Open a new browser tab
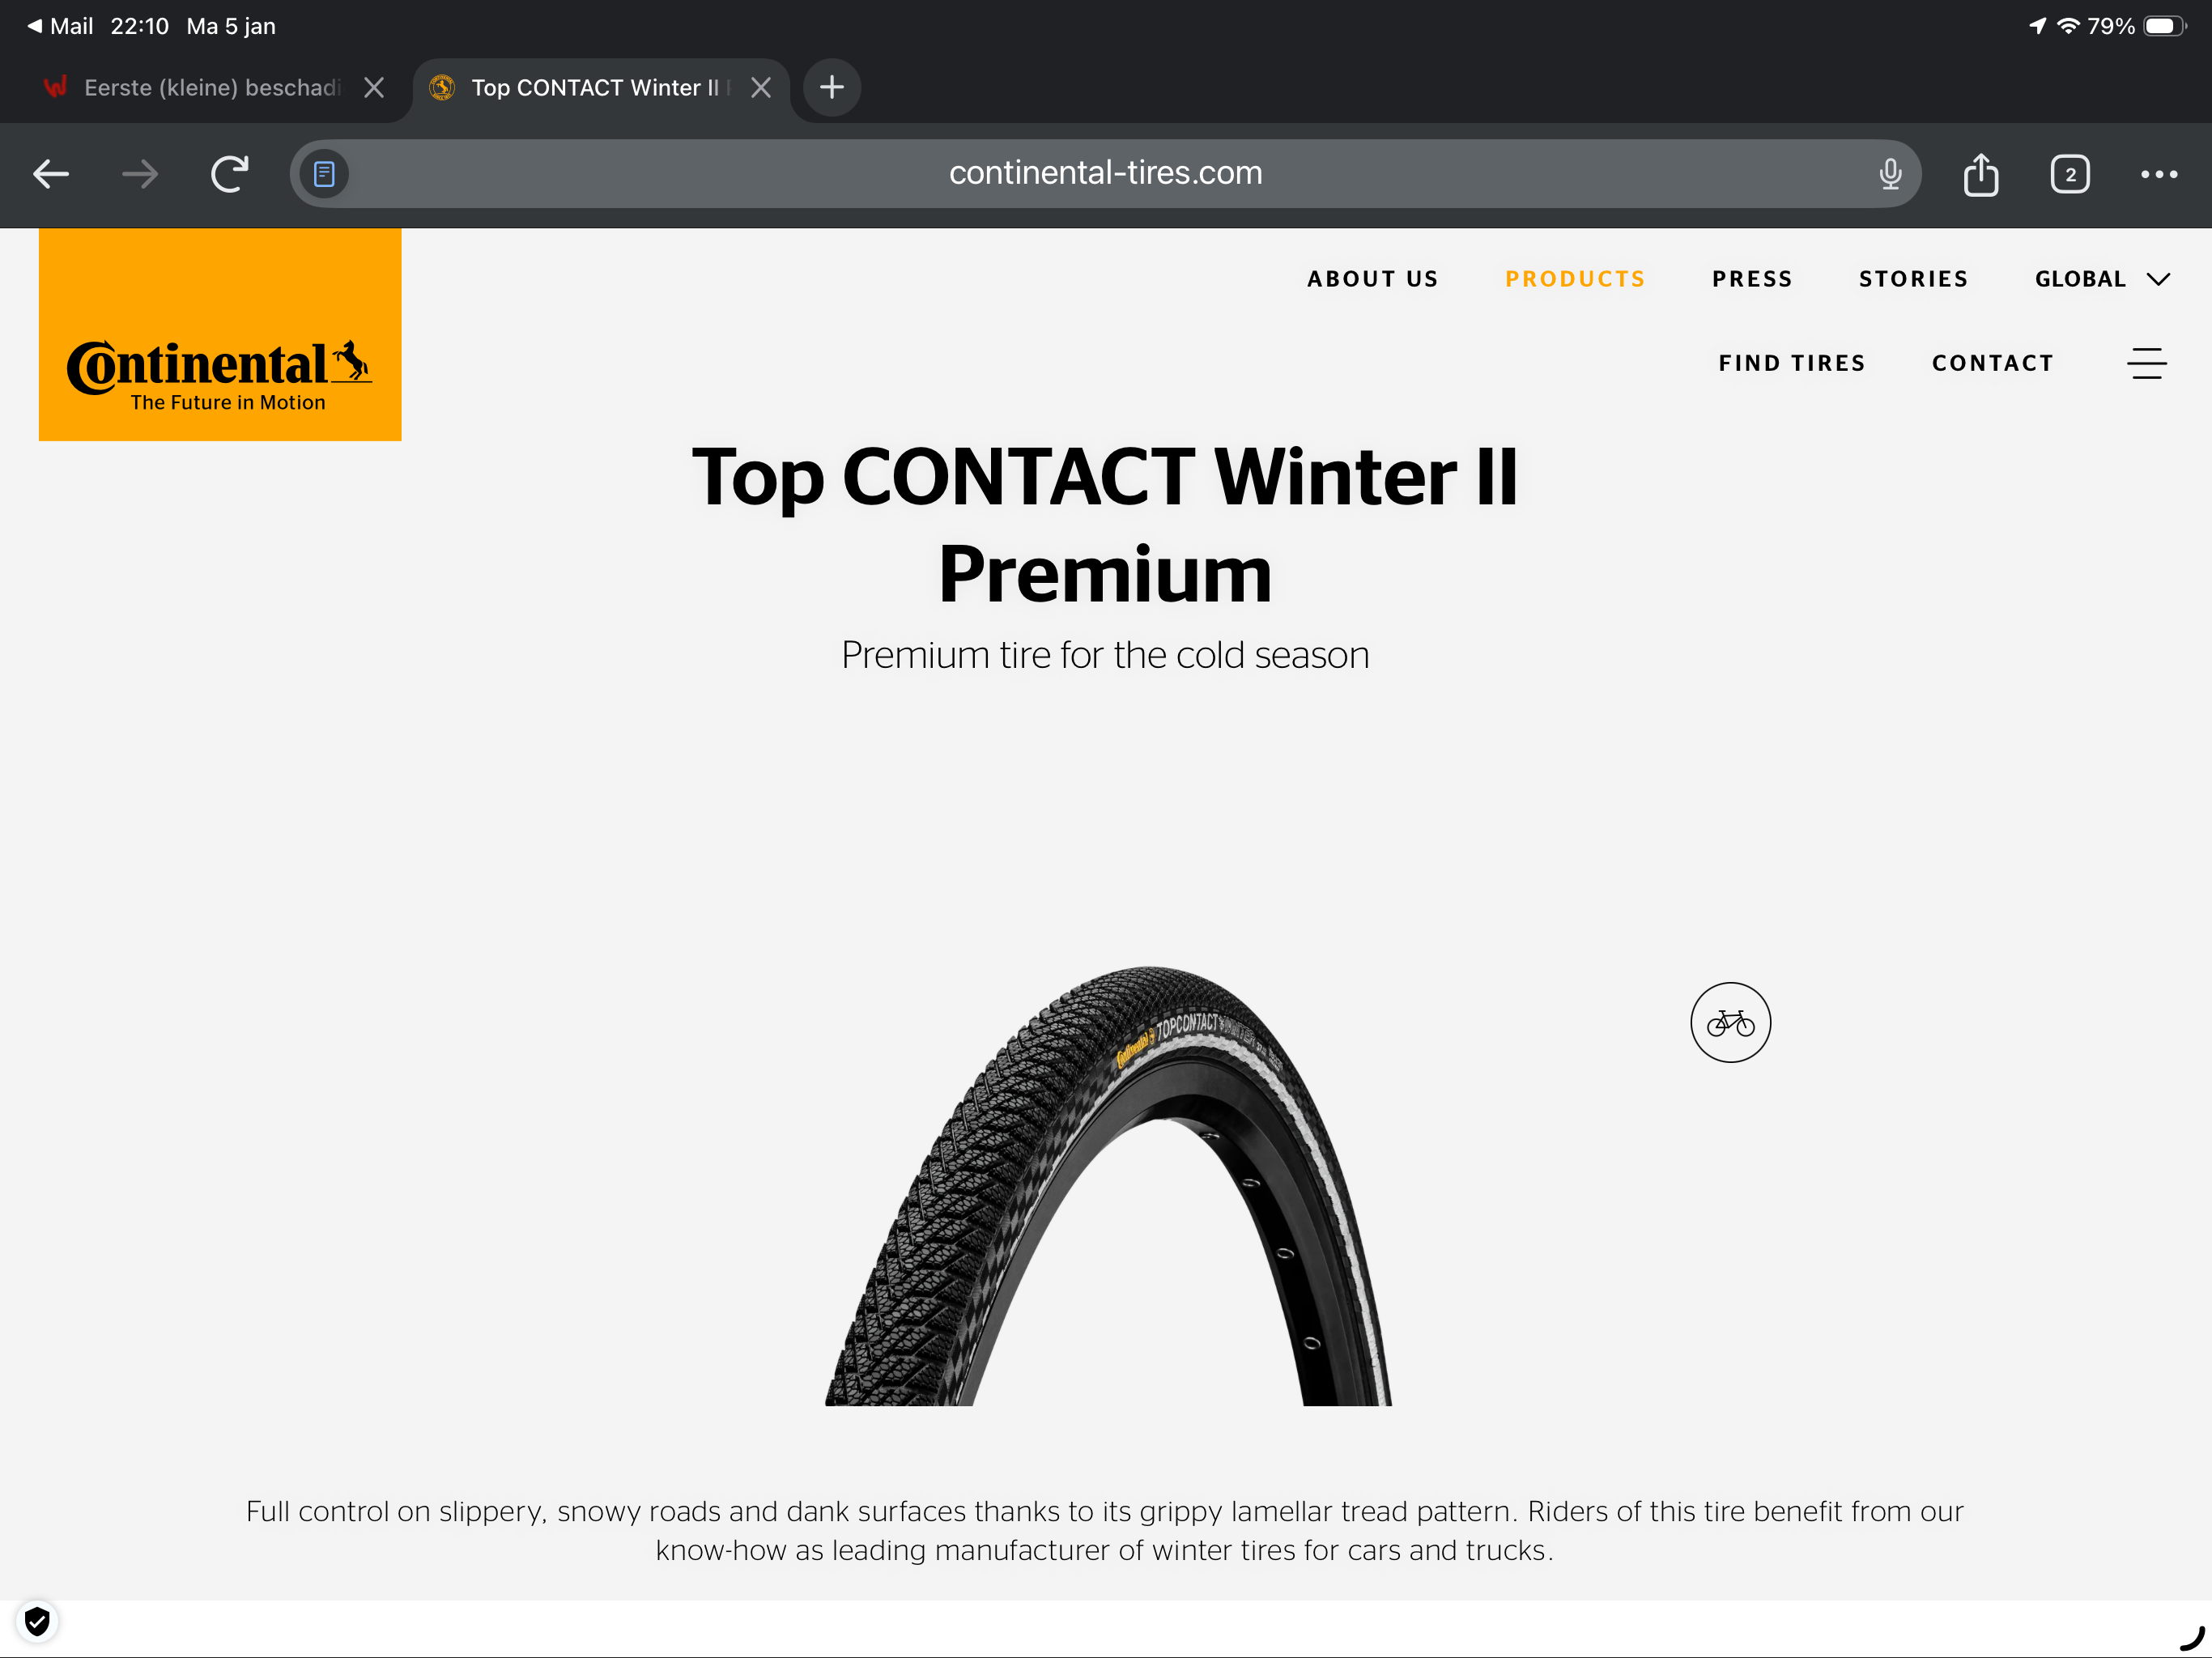The width and height of the screenshot is (2212, 1658). click(831, 87)
